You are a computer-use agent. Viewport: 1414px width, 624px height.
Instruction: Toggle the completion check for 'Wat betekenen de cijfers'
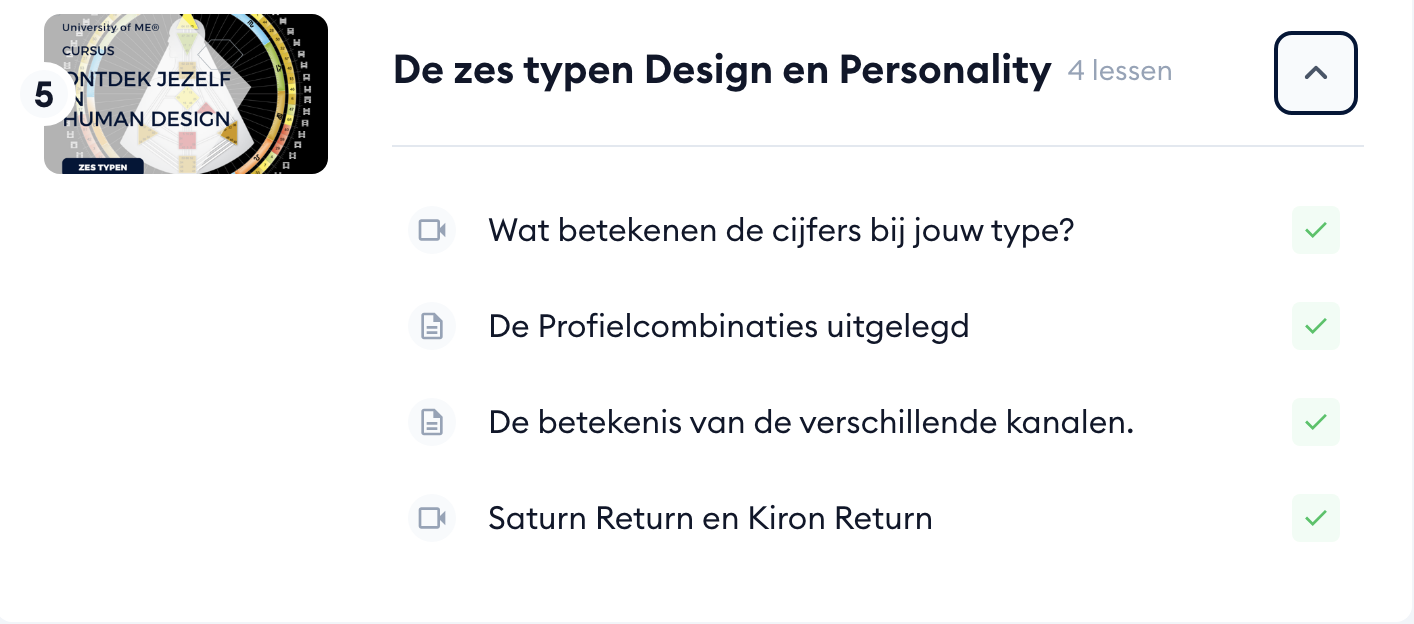(1315, 231)
